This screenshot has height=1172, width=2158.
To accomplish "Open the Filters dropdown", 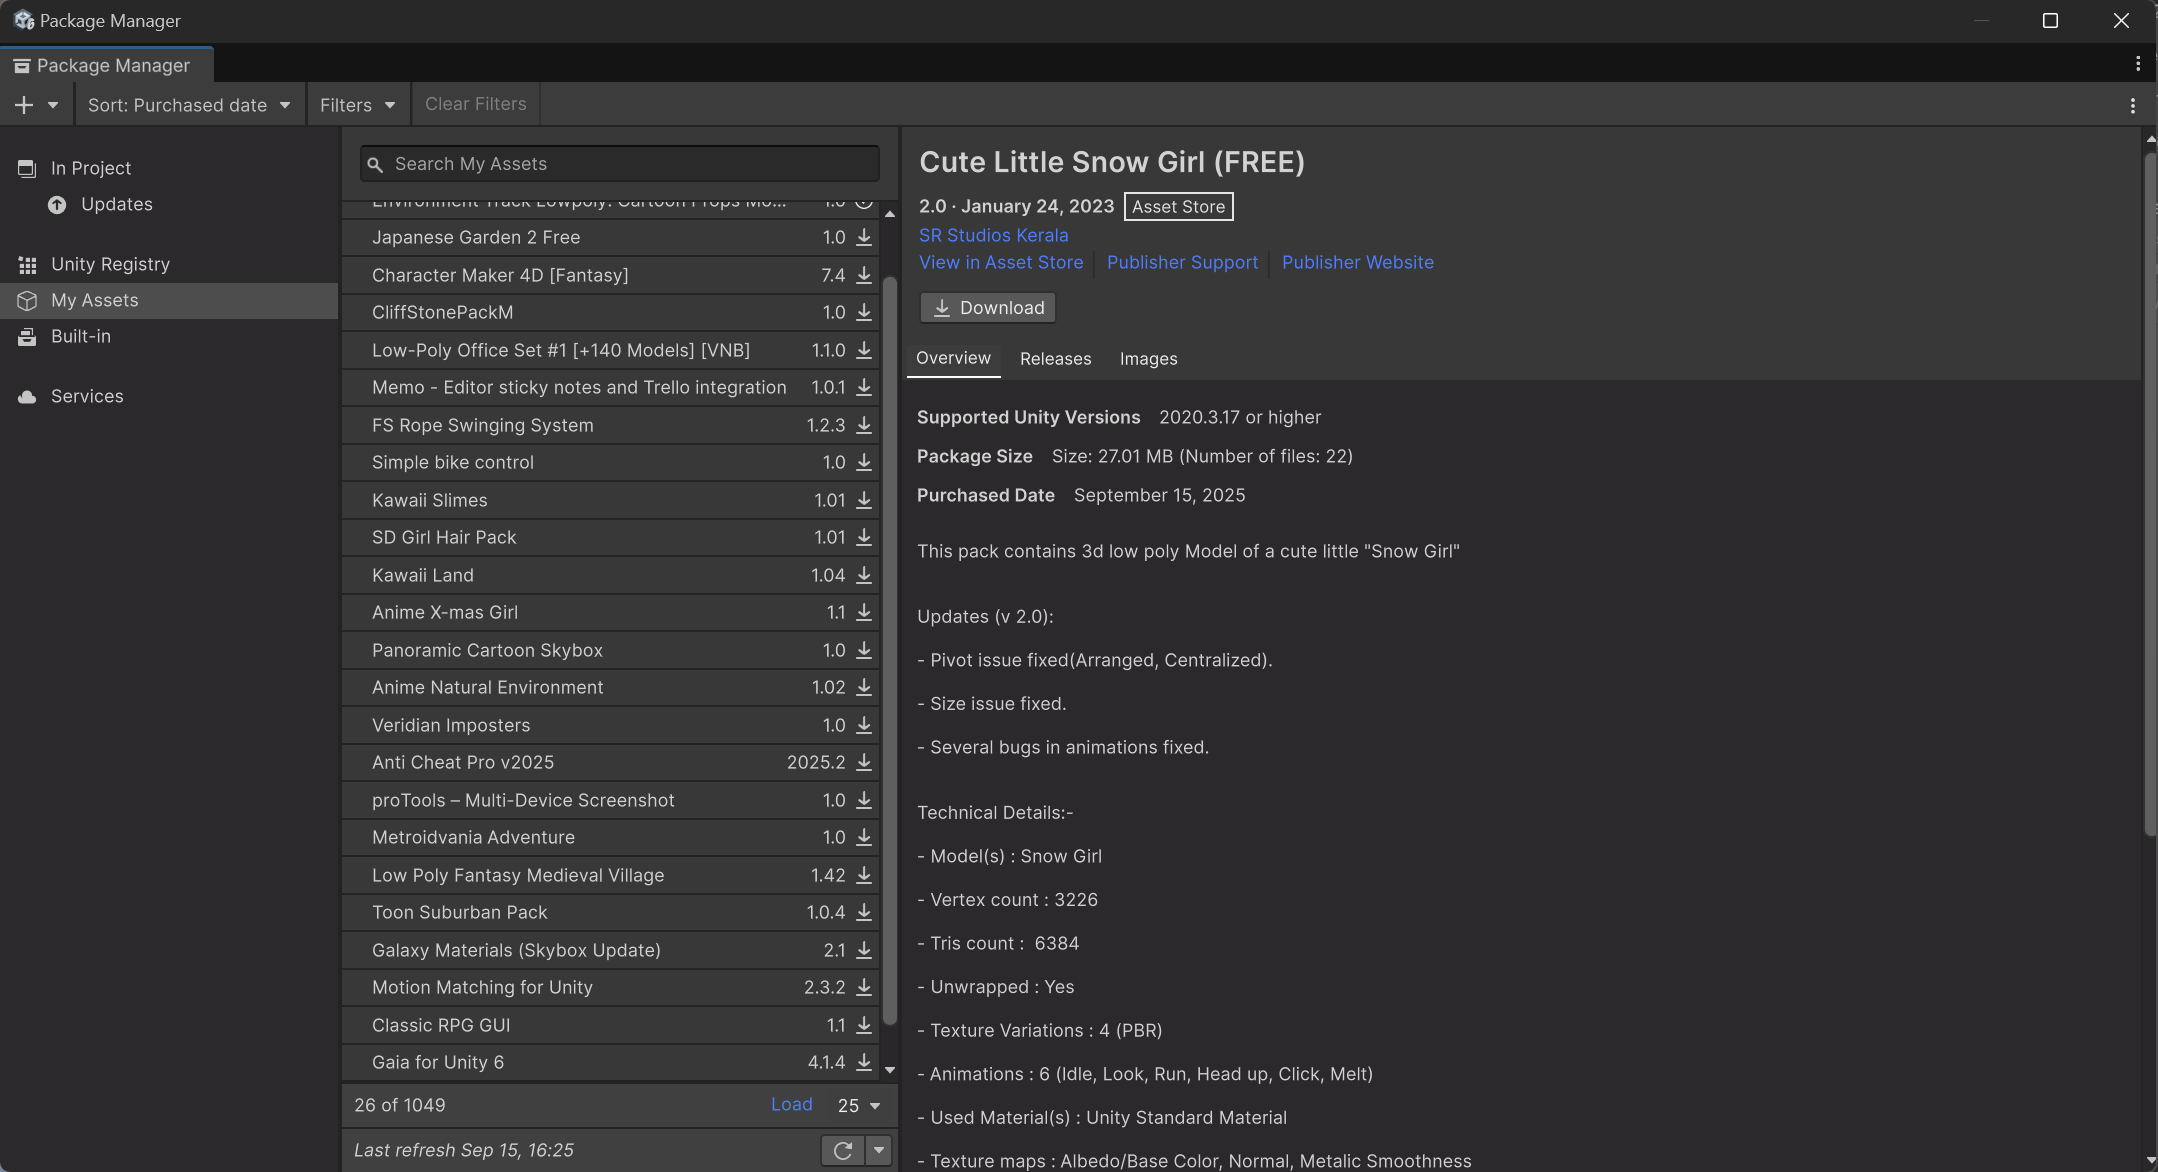I will tap(357, 105).
